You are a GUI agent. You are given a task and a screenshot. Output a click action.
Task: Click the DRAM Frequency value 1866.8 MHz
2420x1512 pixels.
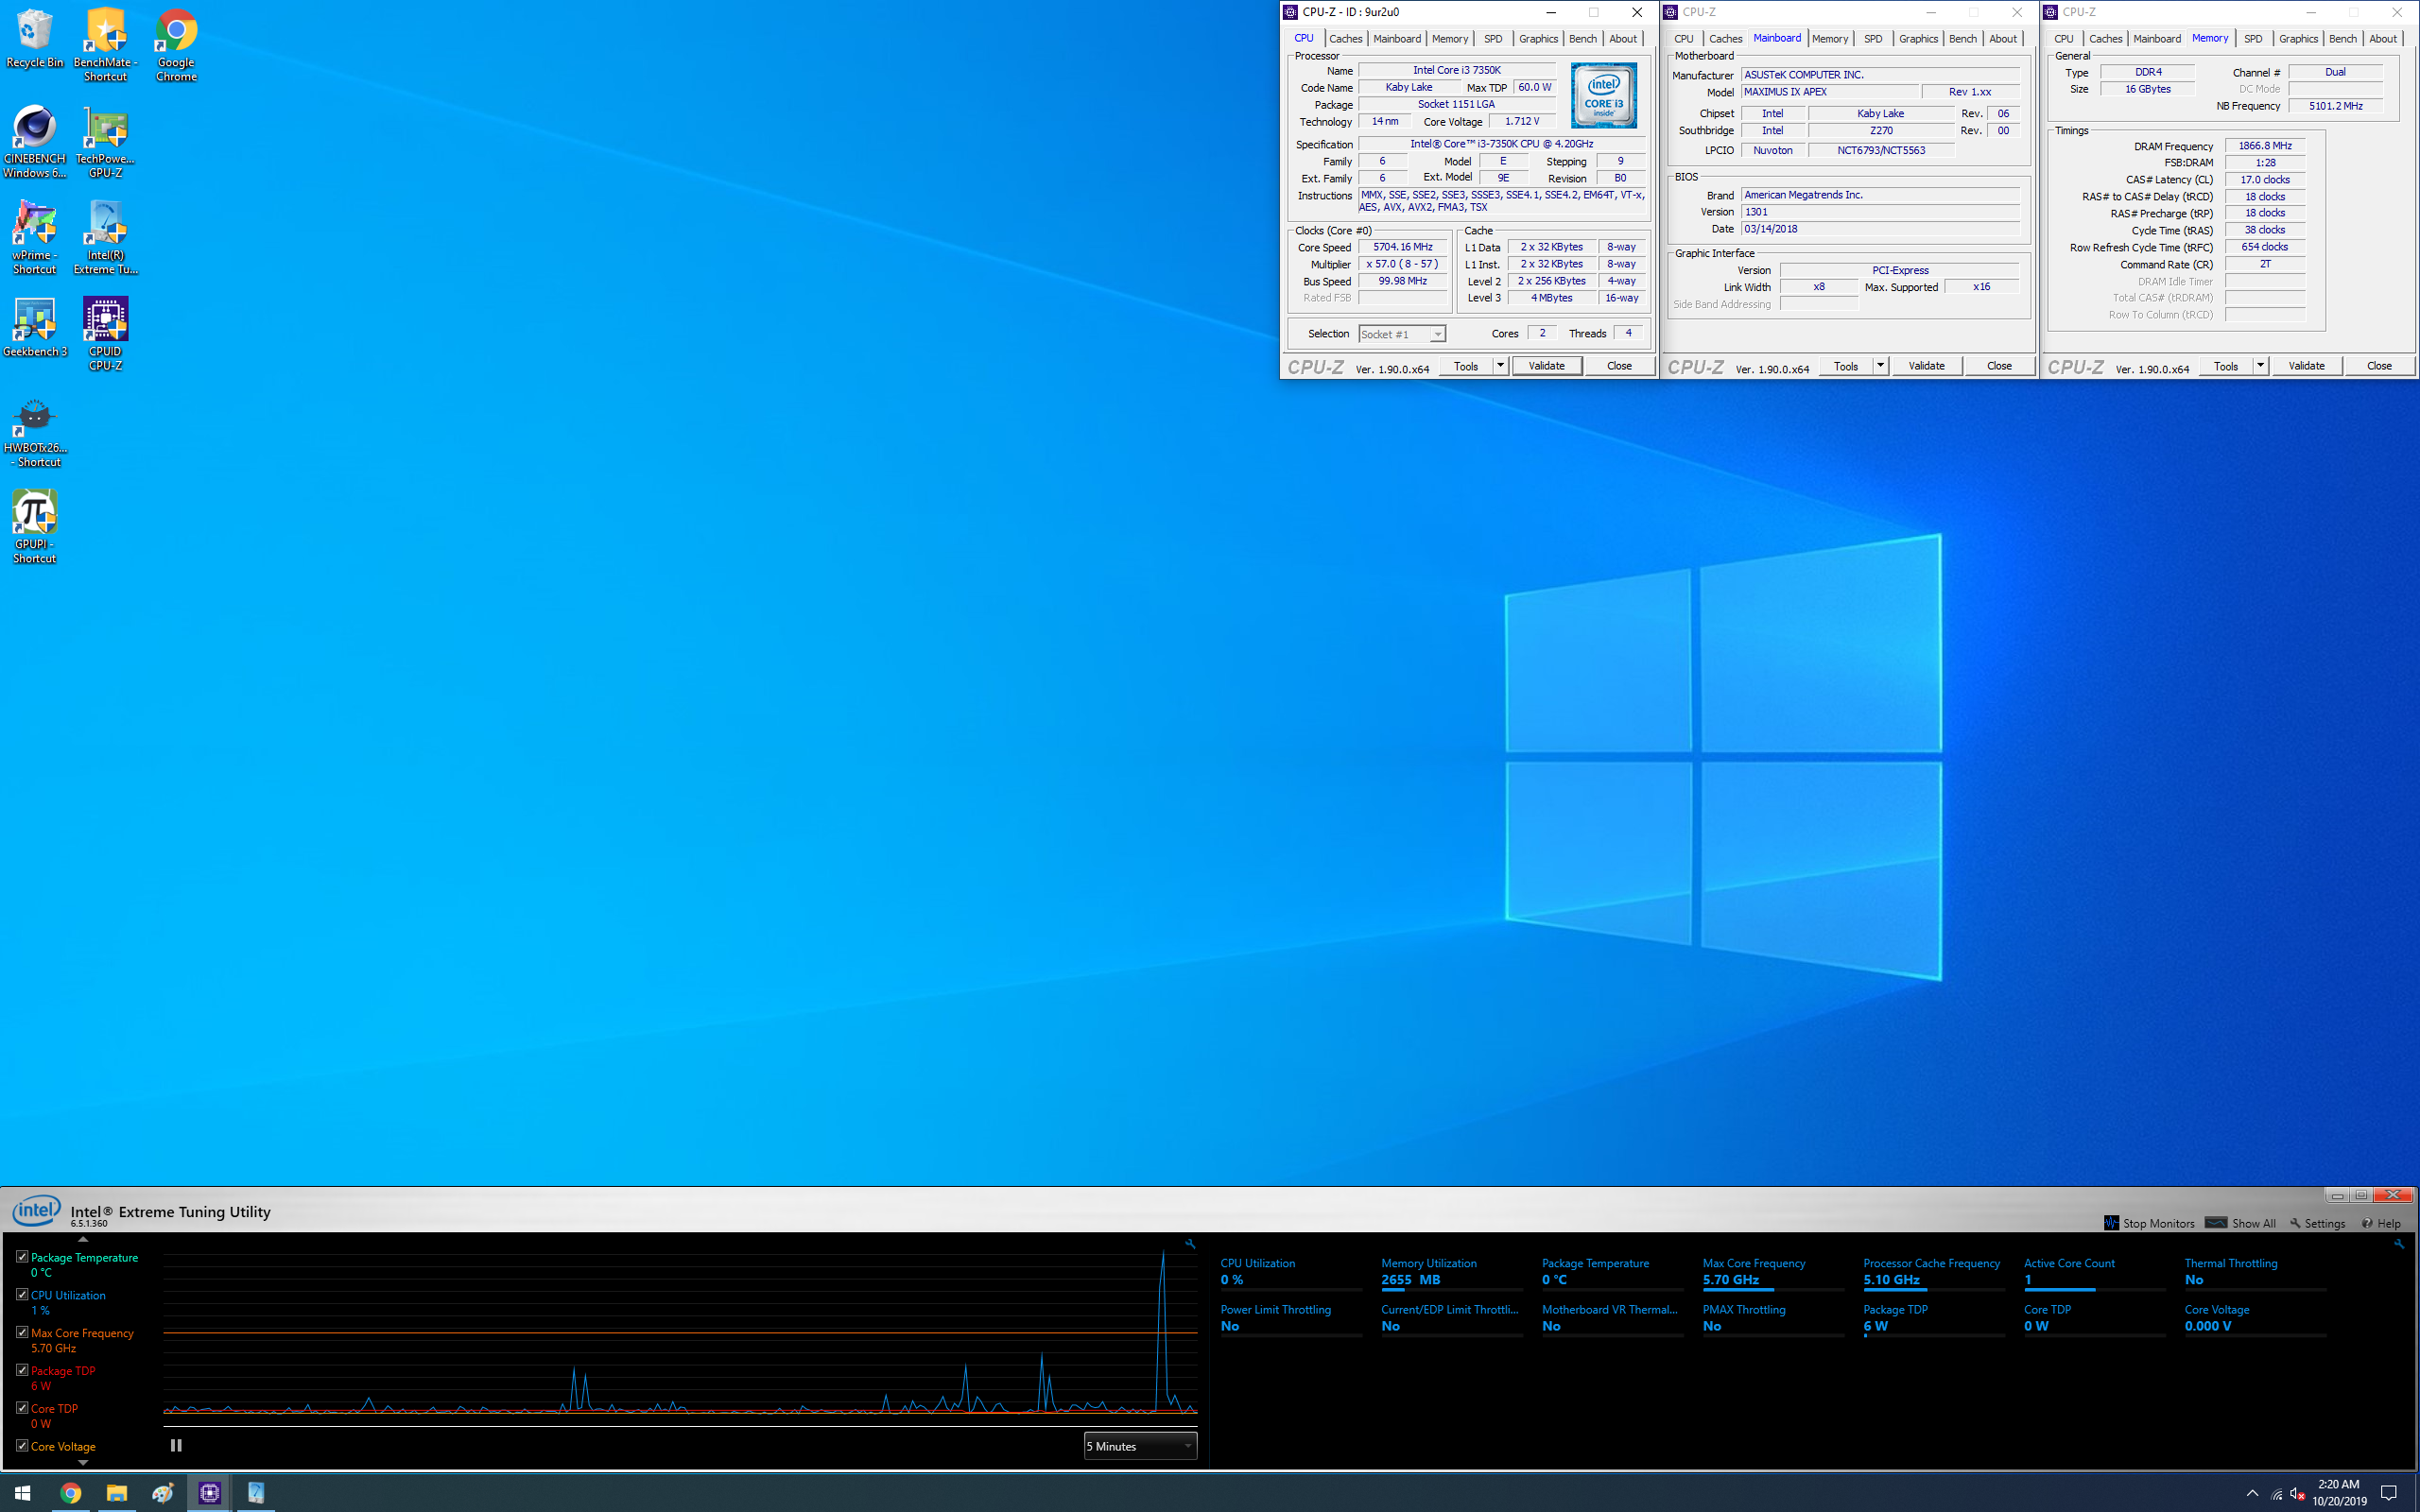coord(2265,146)
